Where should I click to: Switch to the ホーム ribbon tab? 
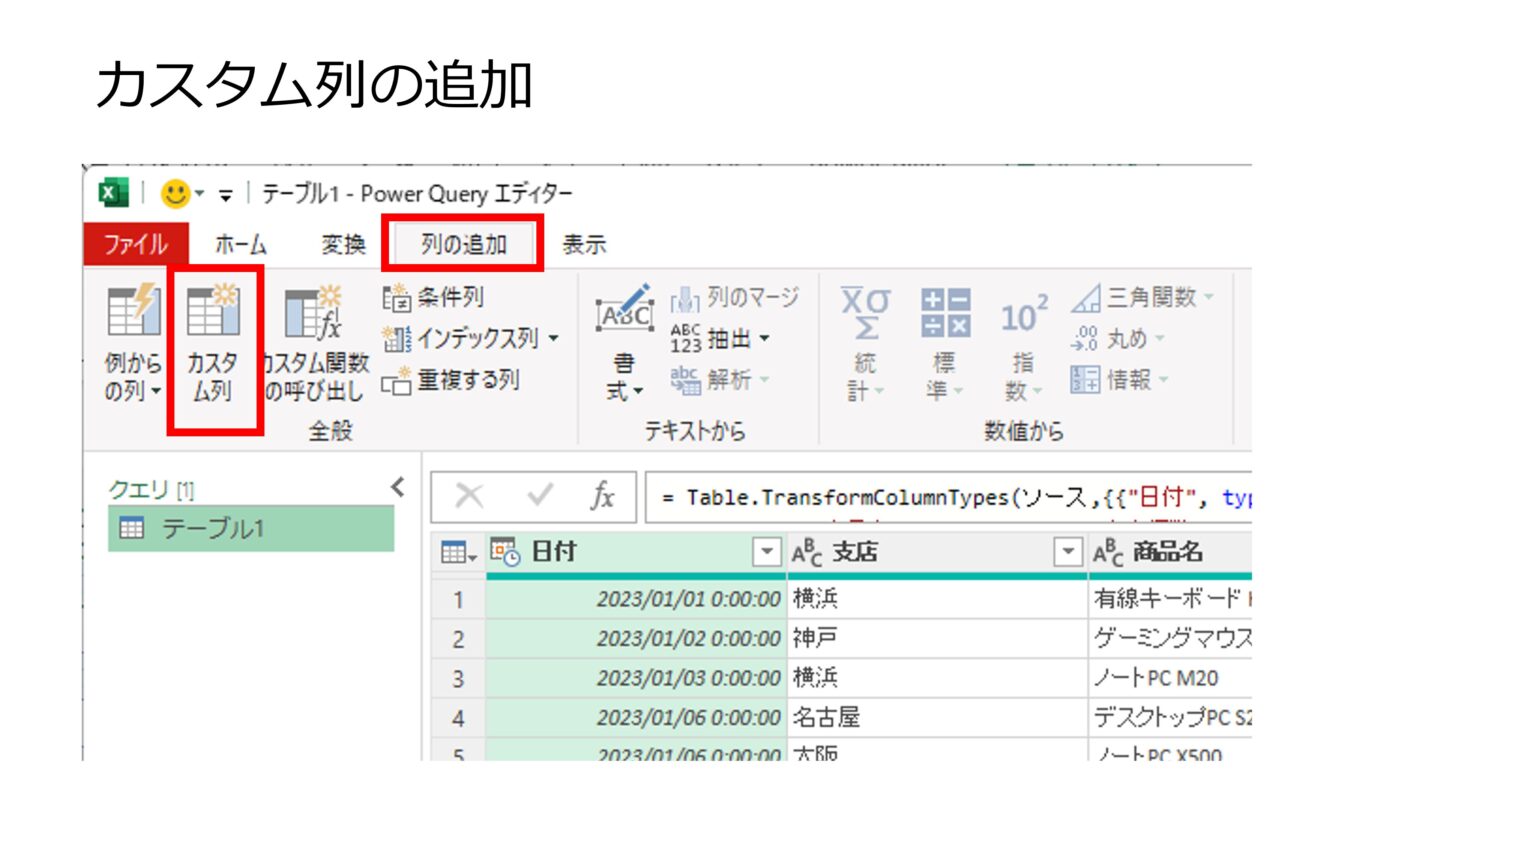click(x=243, y=243)
